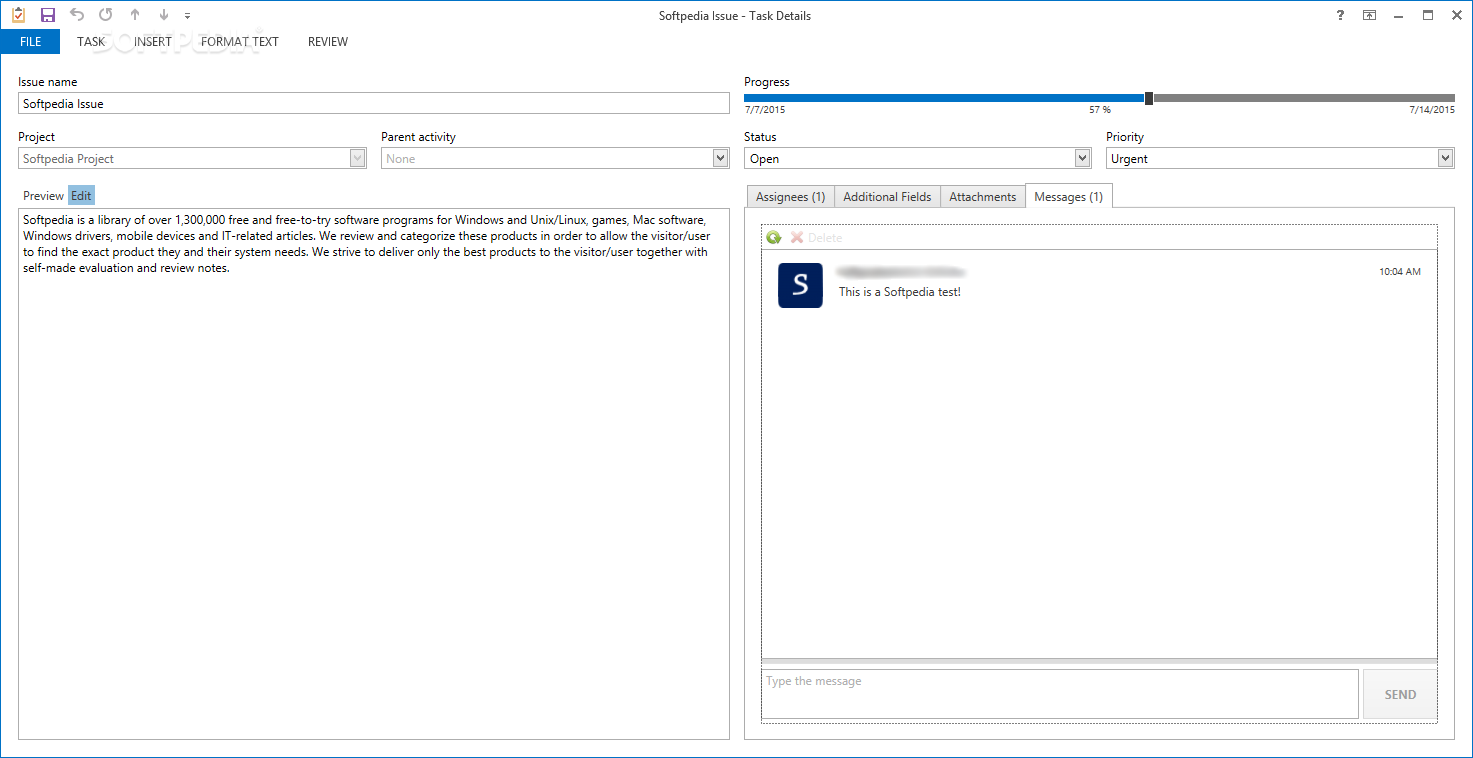Open the Quick Access Toolbar customize menu
Image resolution: width=1473 pixels, height=758 pixels.
click(x=188, y=16)
